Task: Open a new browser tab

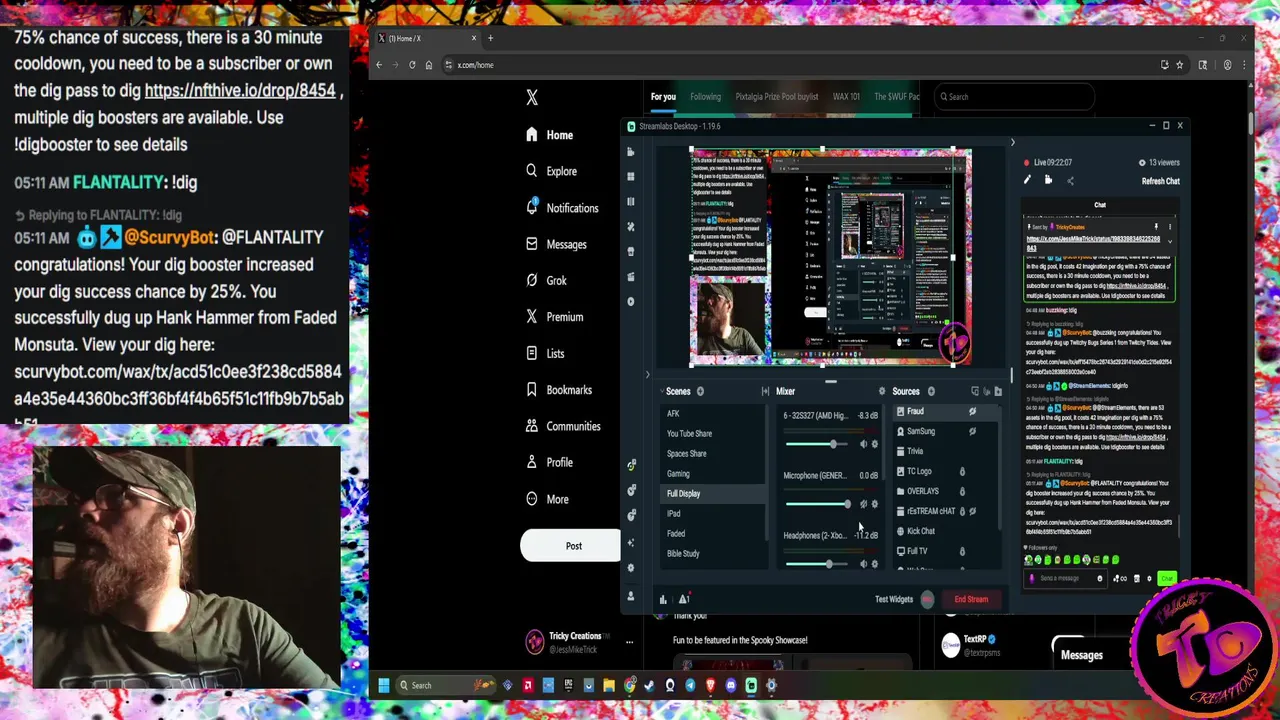Action: (490, 38)
